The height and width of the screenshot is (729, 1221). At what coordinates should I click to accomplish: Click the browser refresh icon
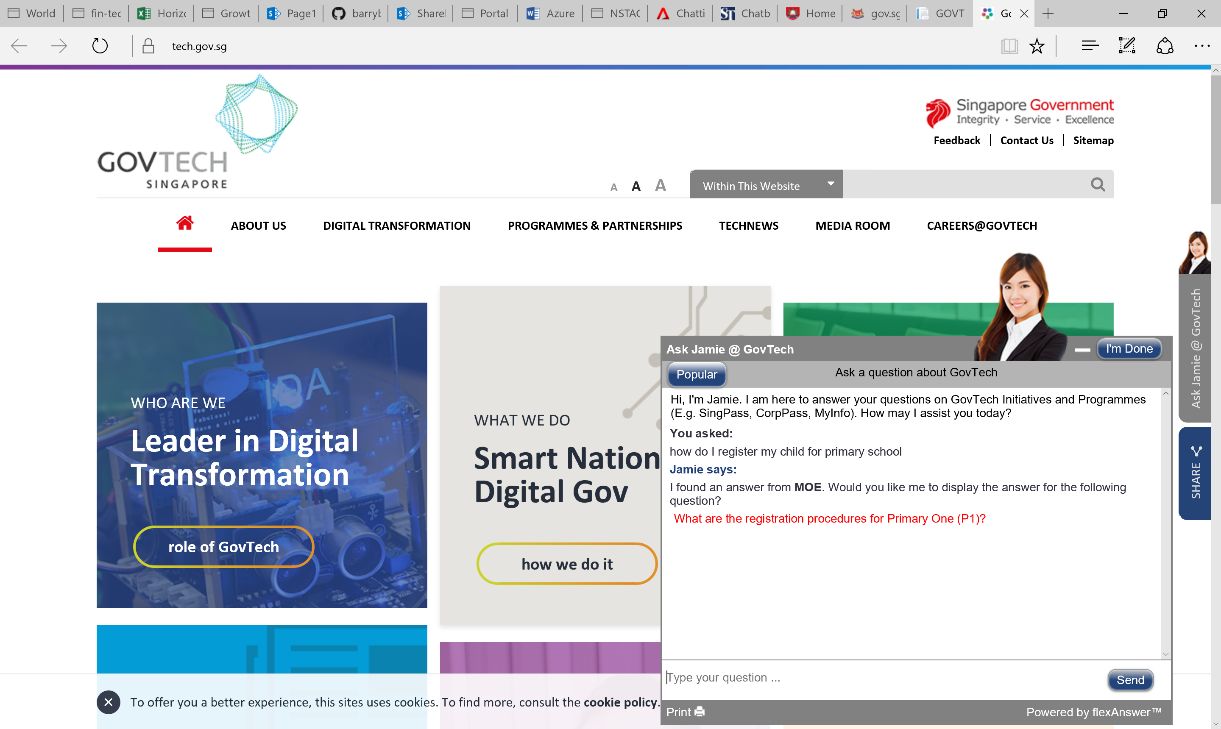(100, 46)
